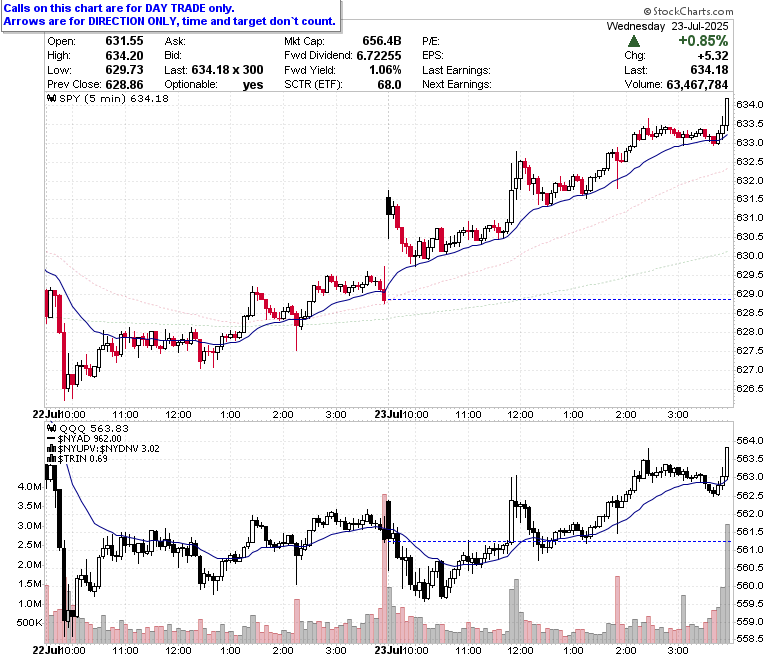Click the blue day trade disclaimer note

click(x=170, y=15)
